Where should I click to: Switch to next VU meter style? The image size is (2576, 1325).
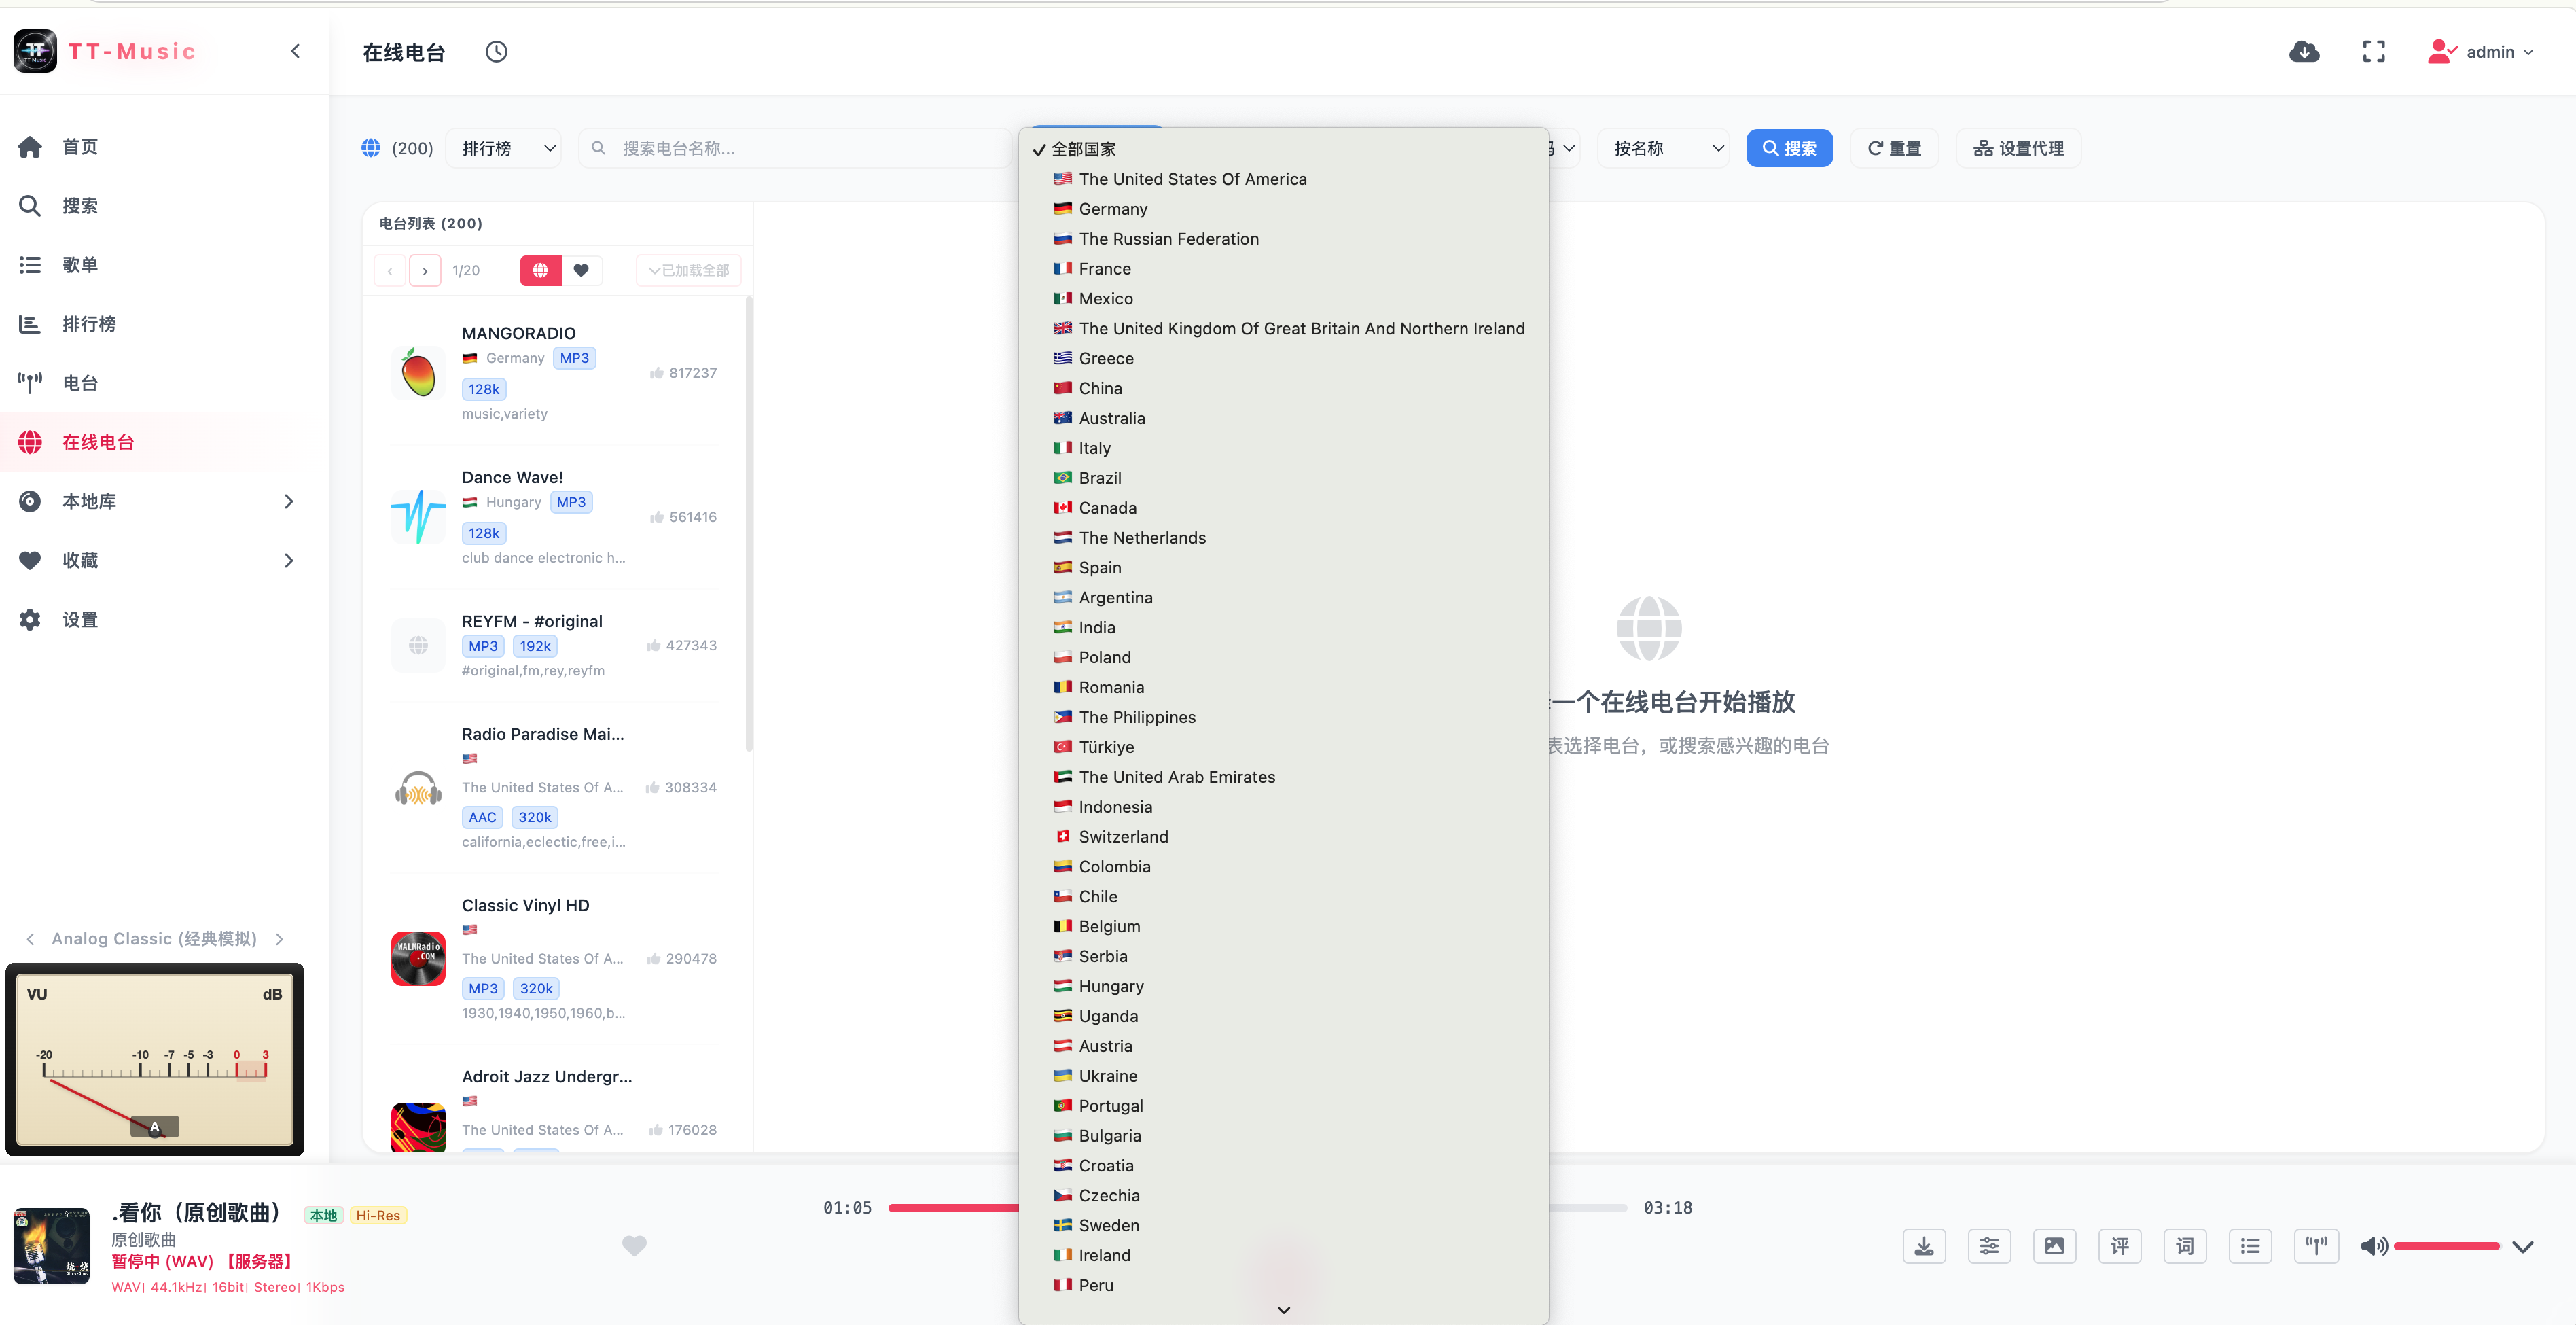(279, 939)
